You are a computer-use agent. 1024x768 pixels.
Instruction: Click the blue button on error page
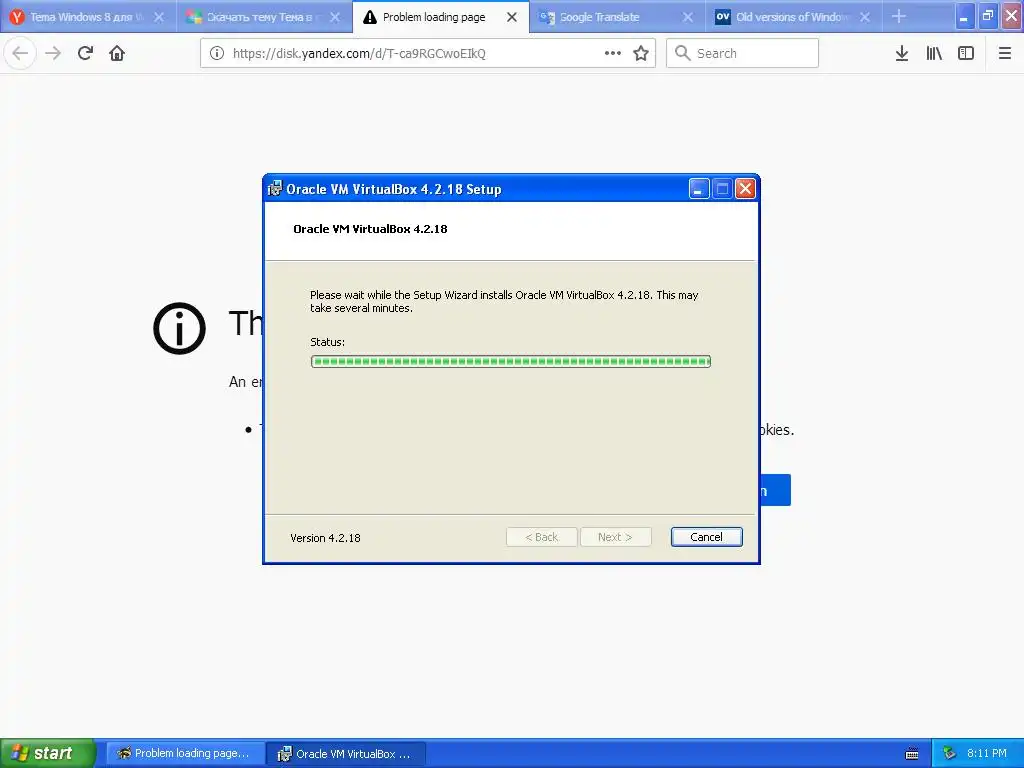pyautogui.click(x=775, y=490)
